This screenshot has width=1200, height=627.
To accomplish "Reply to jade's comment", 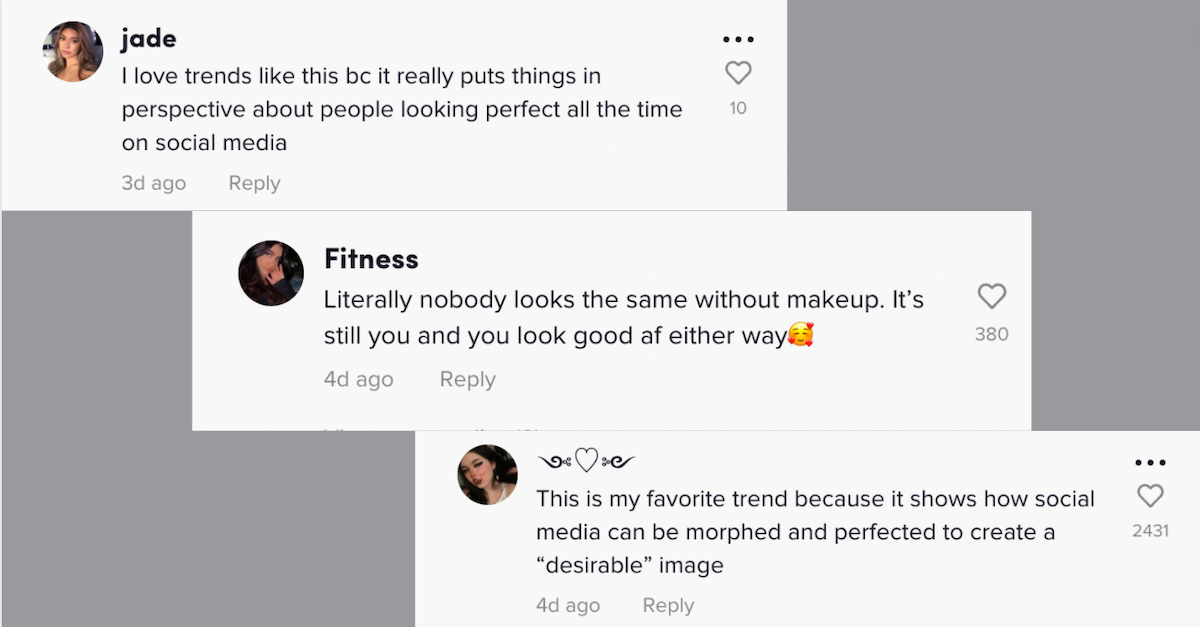I will coord(254,183).
